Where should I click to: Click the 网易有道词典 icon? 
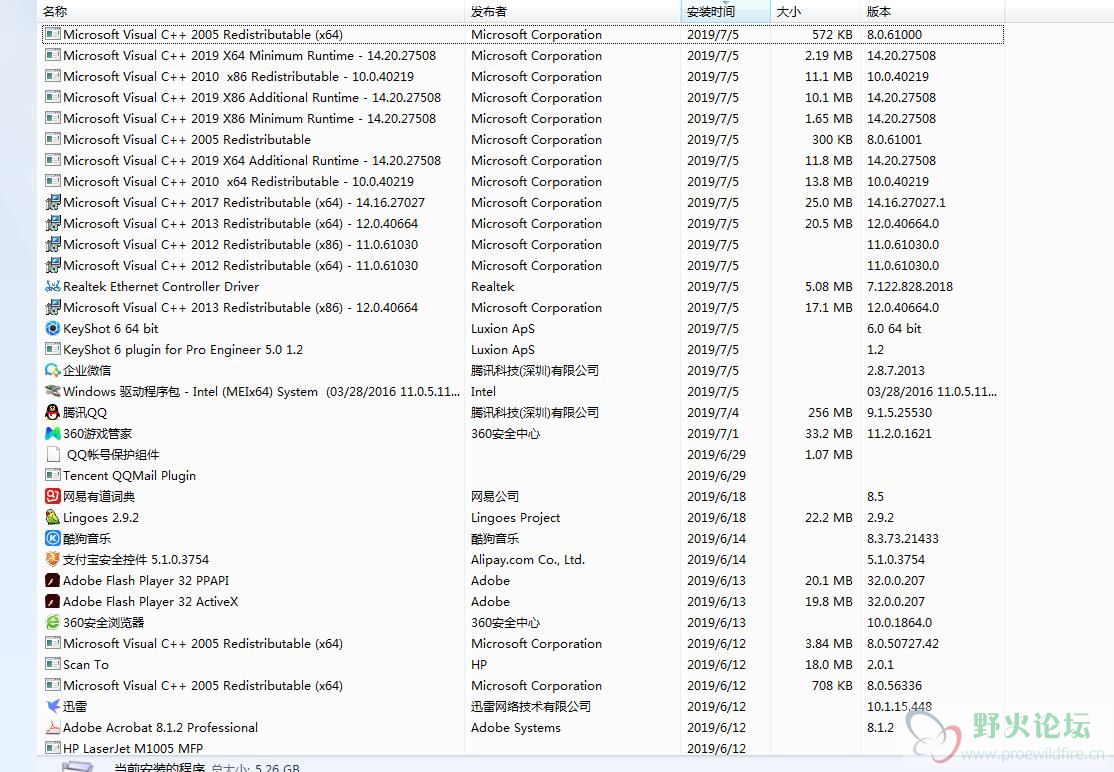(x=53, y=496)
